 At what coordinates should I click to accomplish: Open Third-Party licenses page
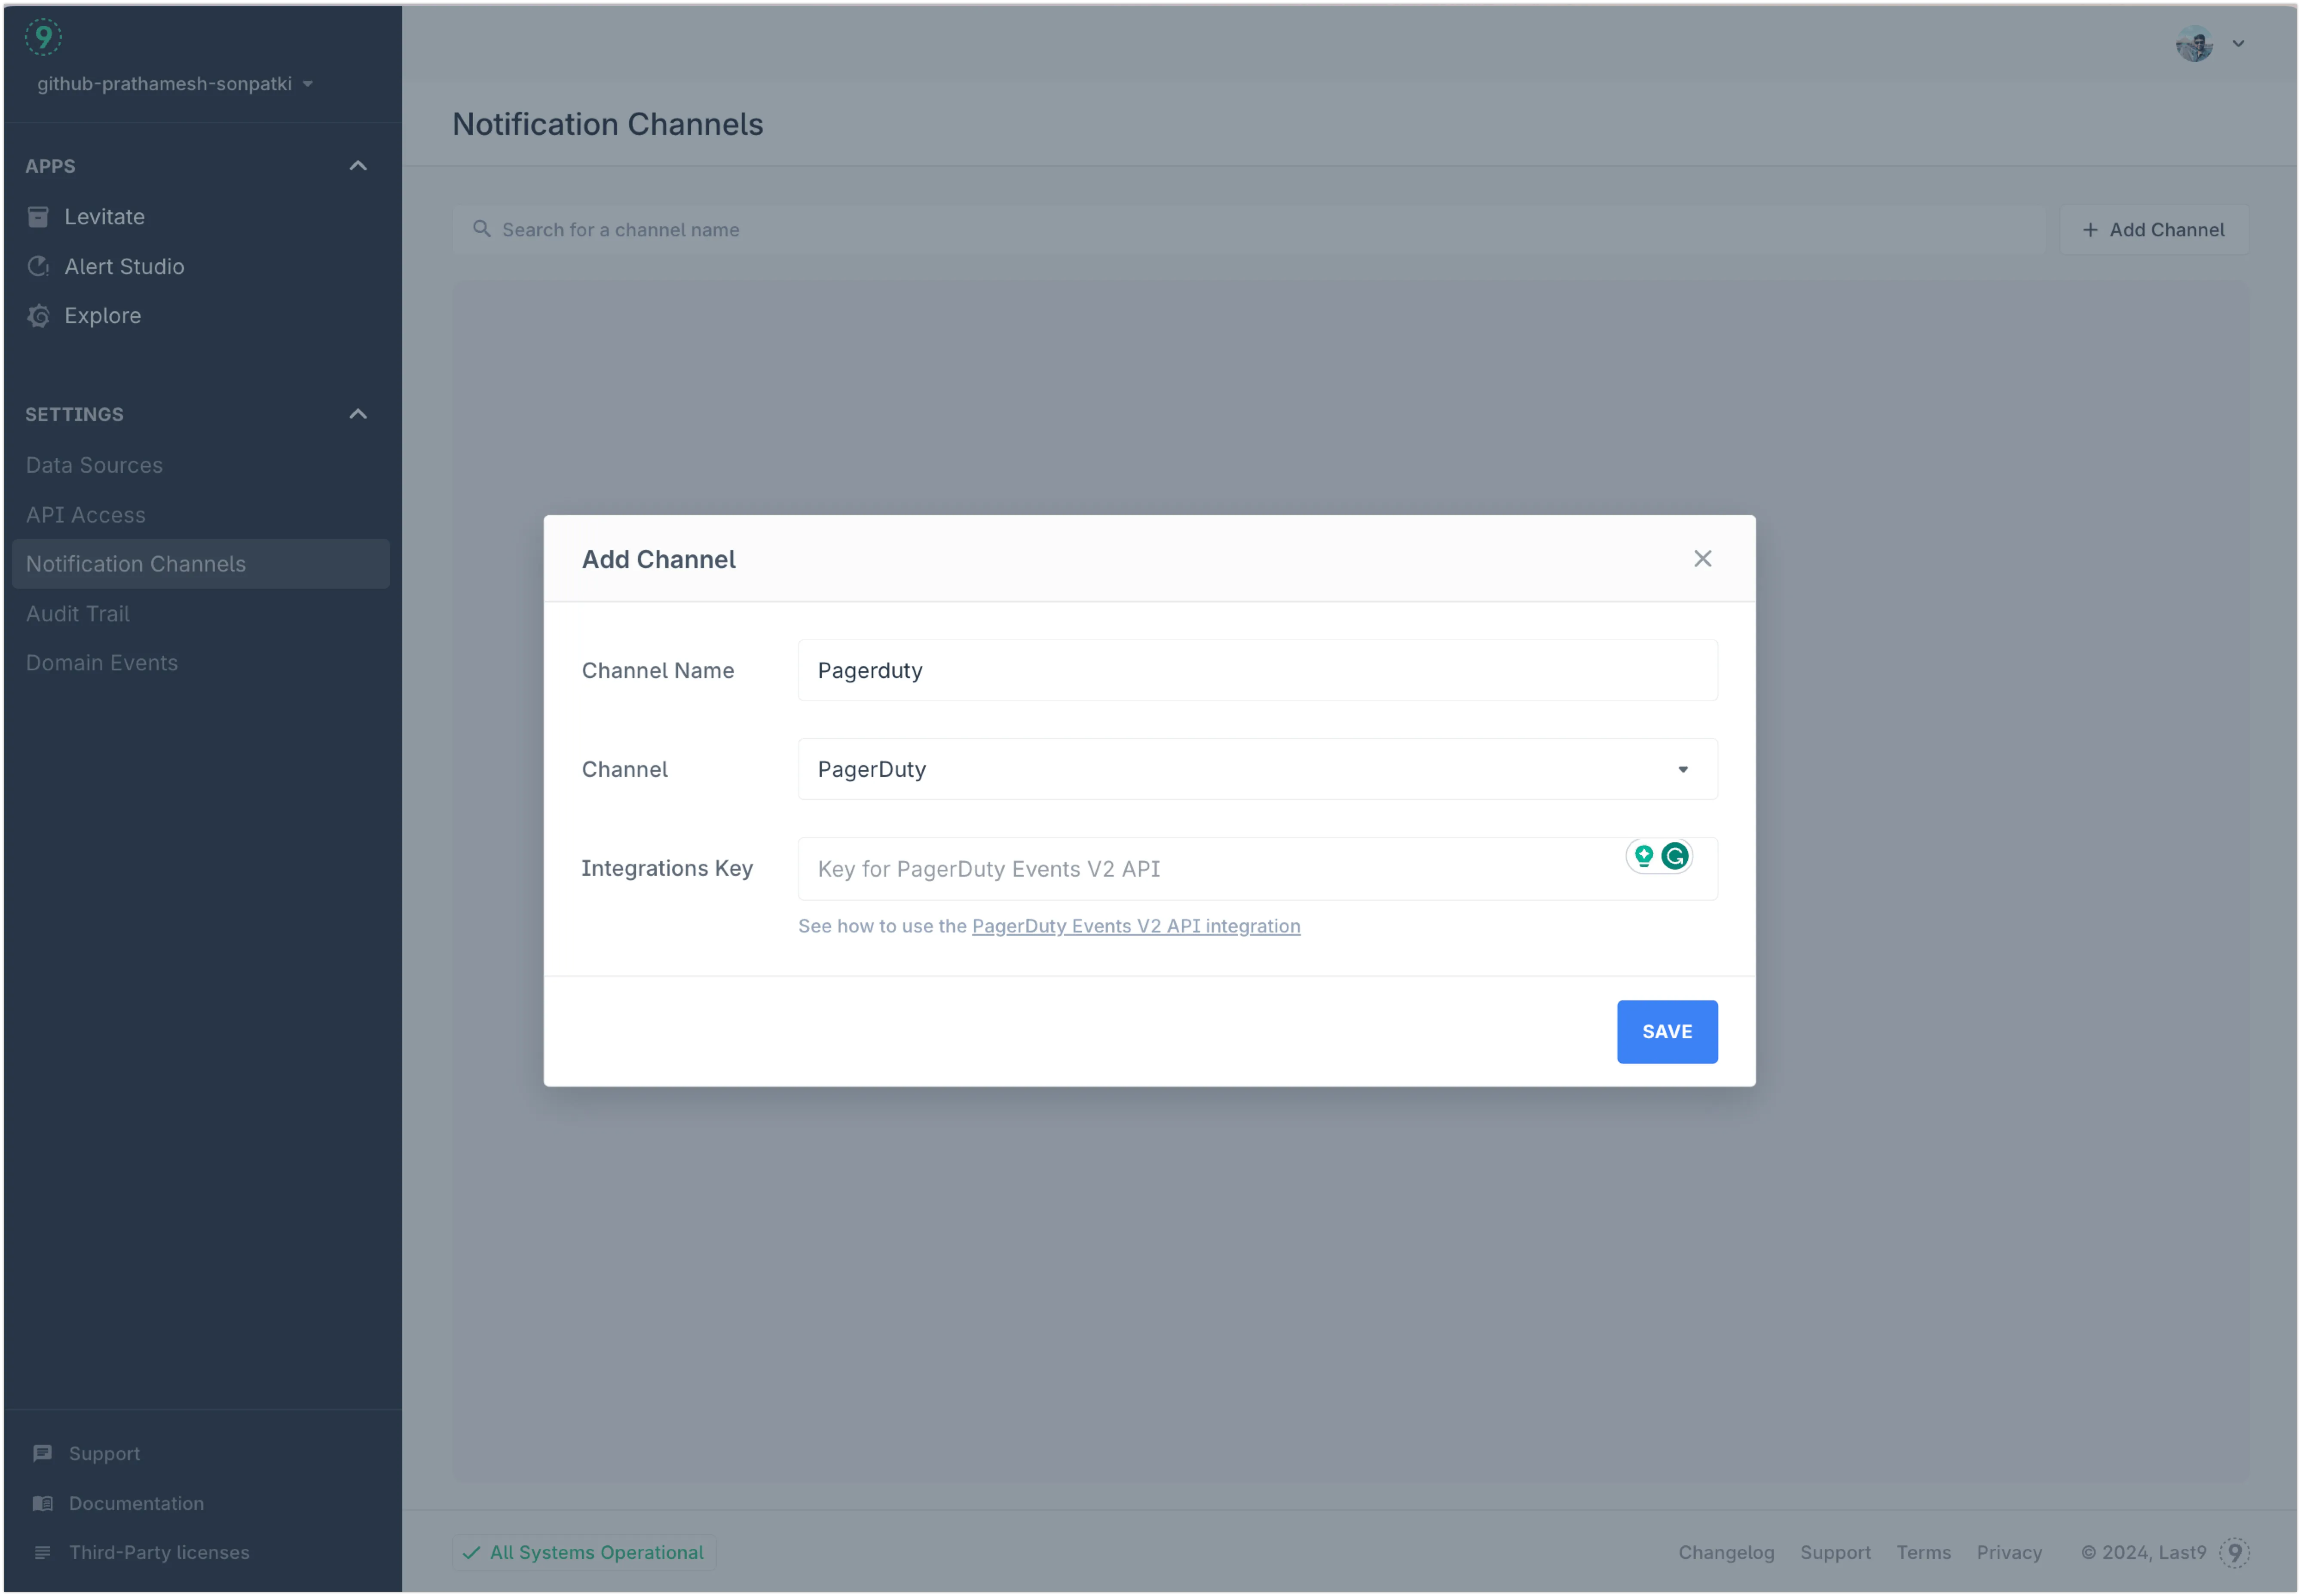tap(159, 1552)
